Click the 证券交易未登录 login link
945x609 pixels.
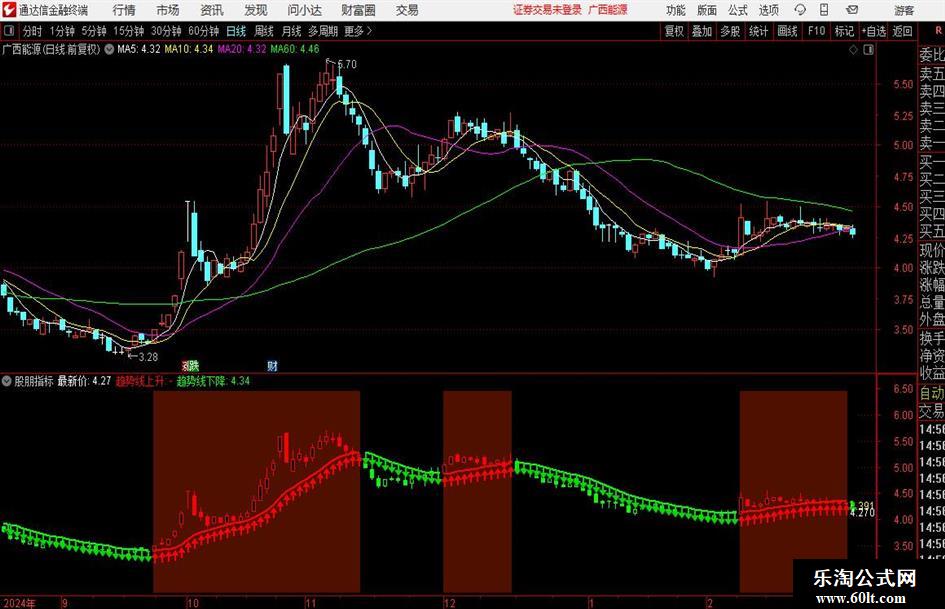547,10
